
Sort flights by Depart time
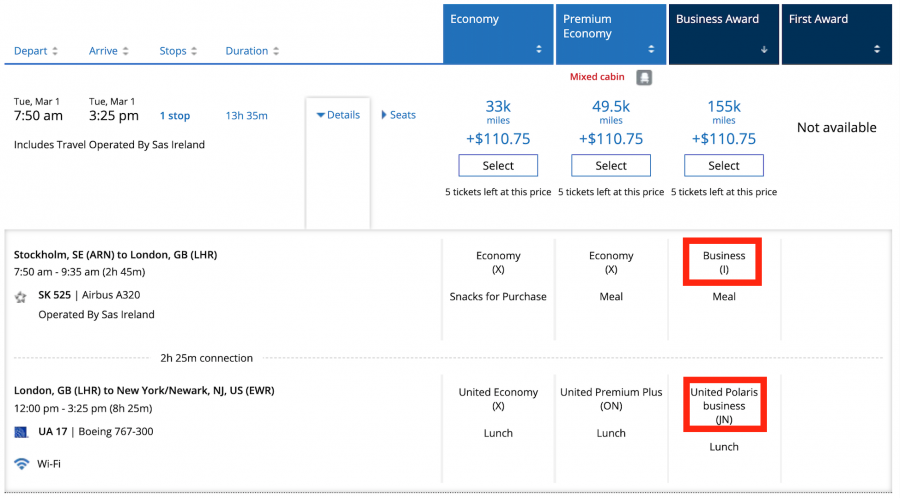(x=36, y=51)
